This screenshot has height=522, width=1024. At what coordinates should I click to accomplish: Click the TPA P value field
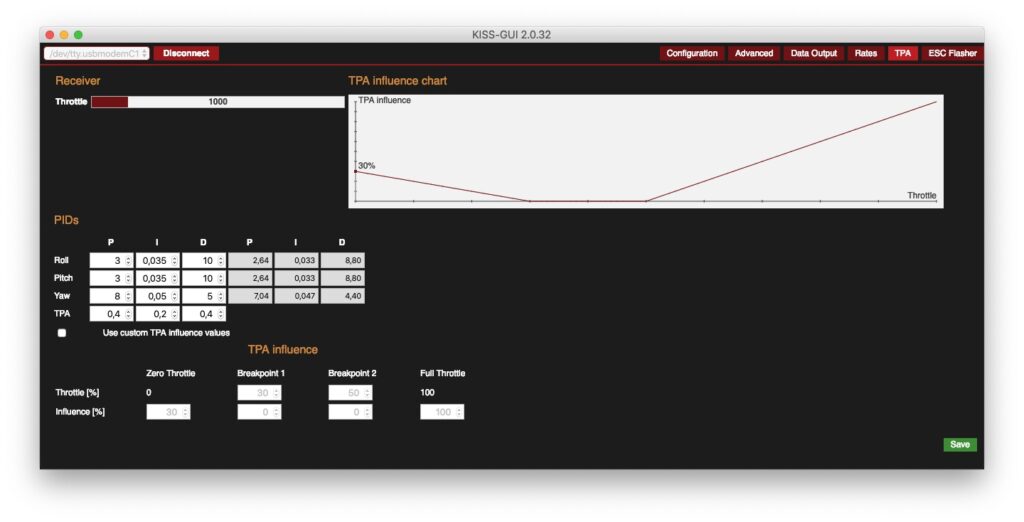(x=106, y=314)
